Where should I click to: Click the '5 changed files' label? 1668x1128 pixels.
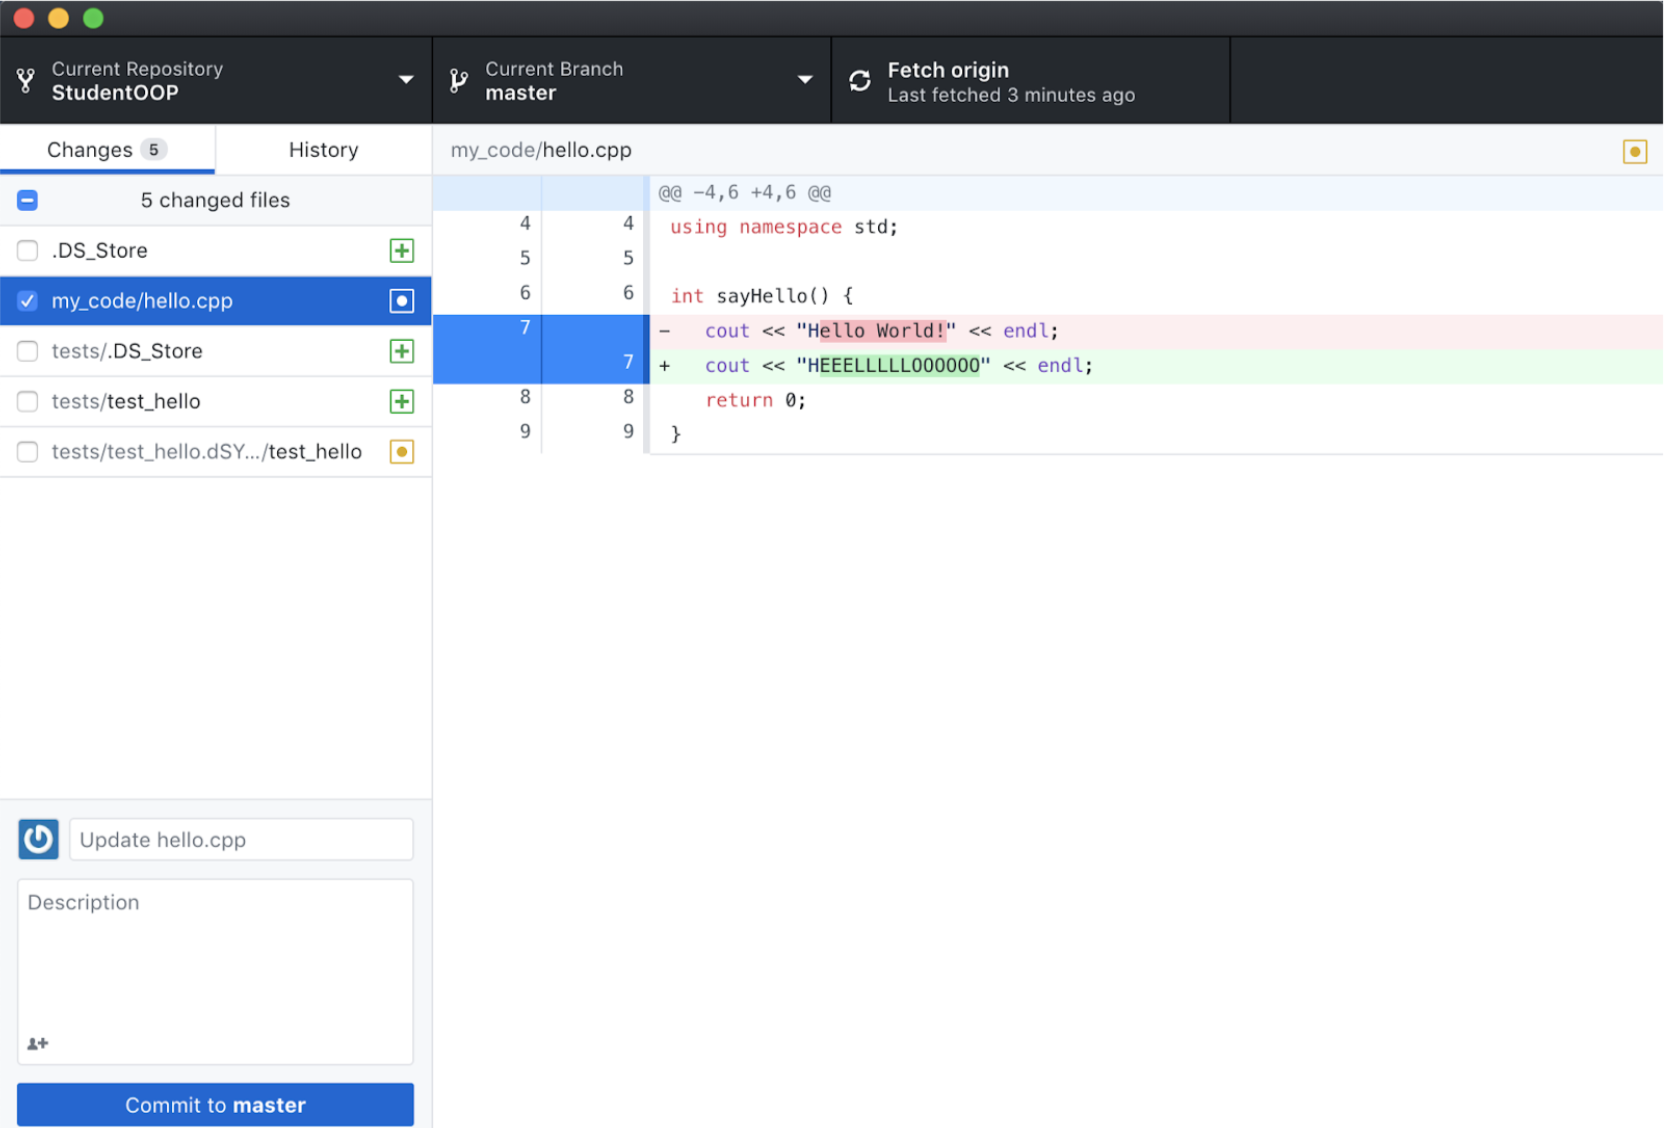(215, 200)
